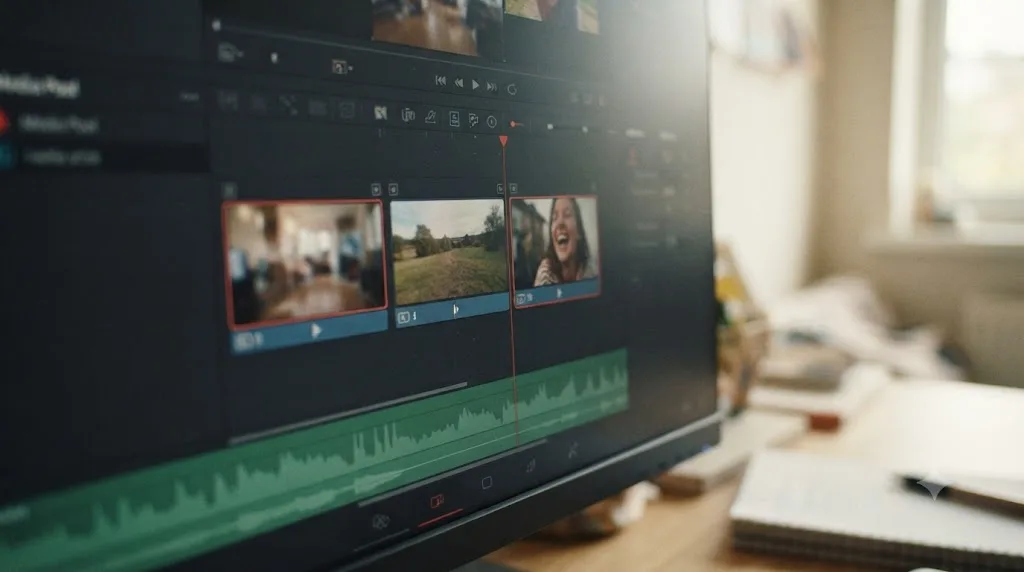Click the play arrow under the laughing woman clip

559,293
